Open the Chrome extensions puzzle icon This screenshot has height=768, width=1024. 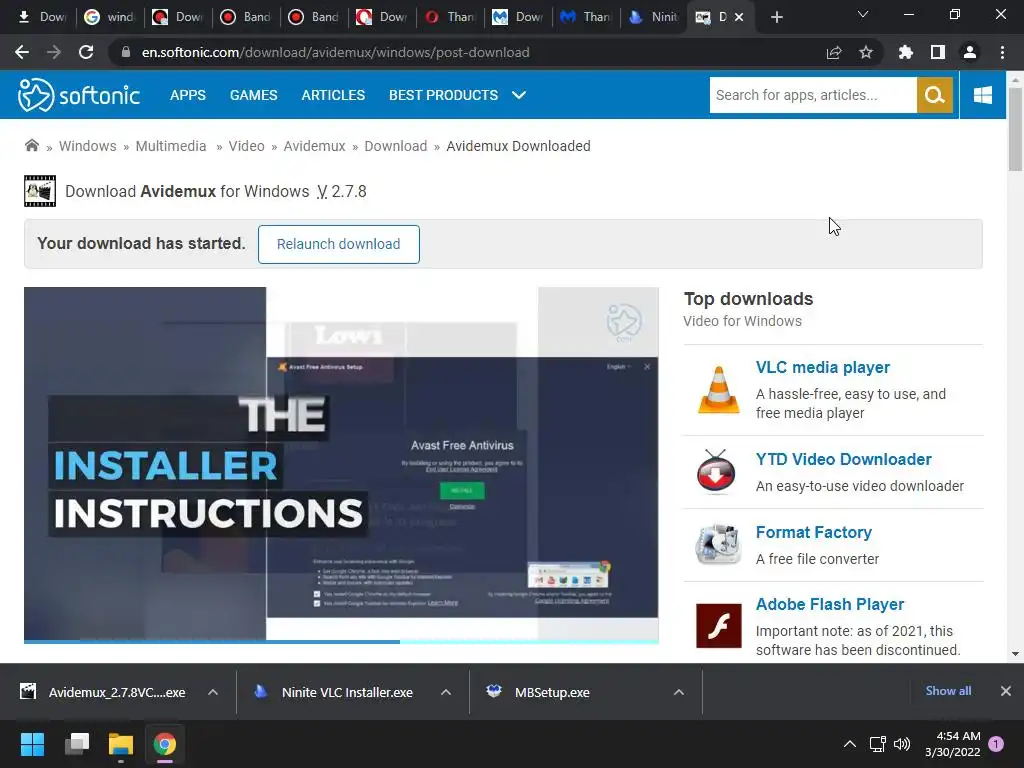coord(906,52)
